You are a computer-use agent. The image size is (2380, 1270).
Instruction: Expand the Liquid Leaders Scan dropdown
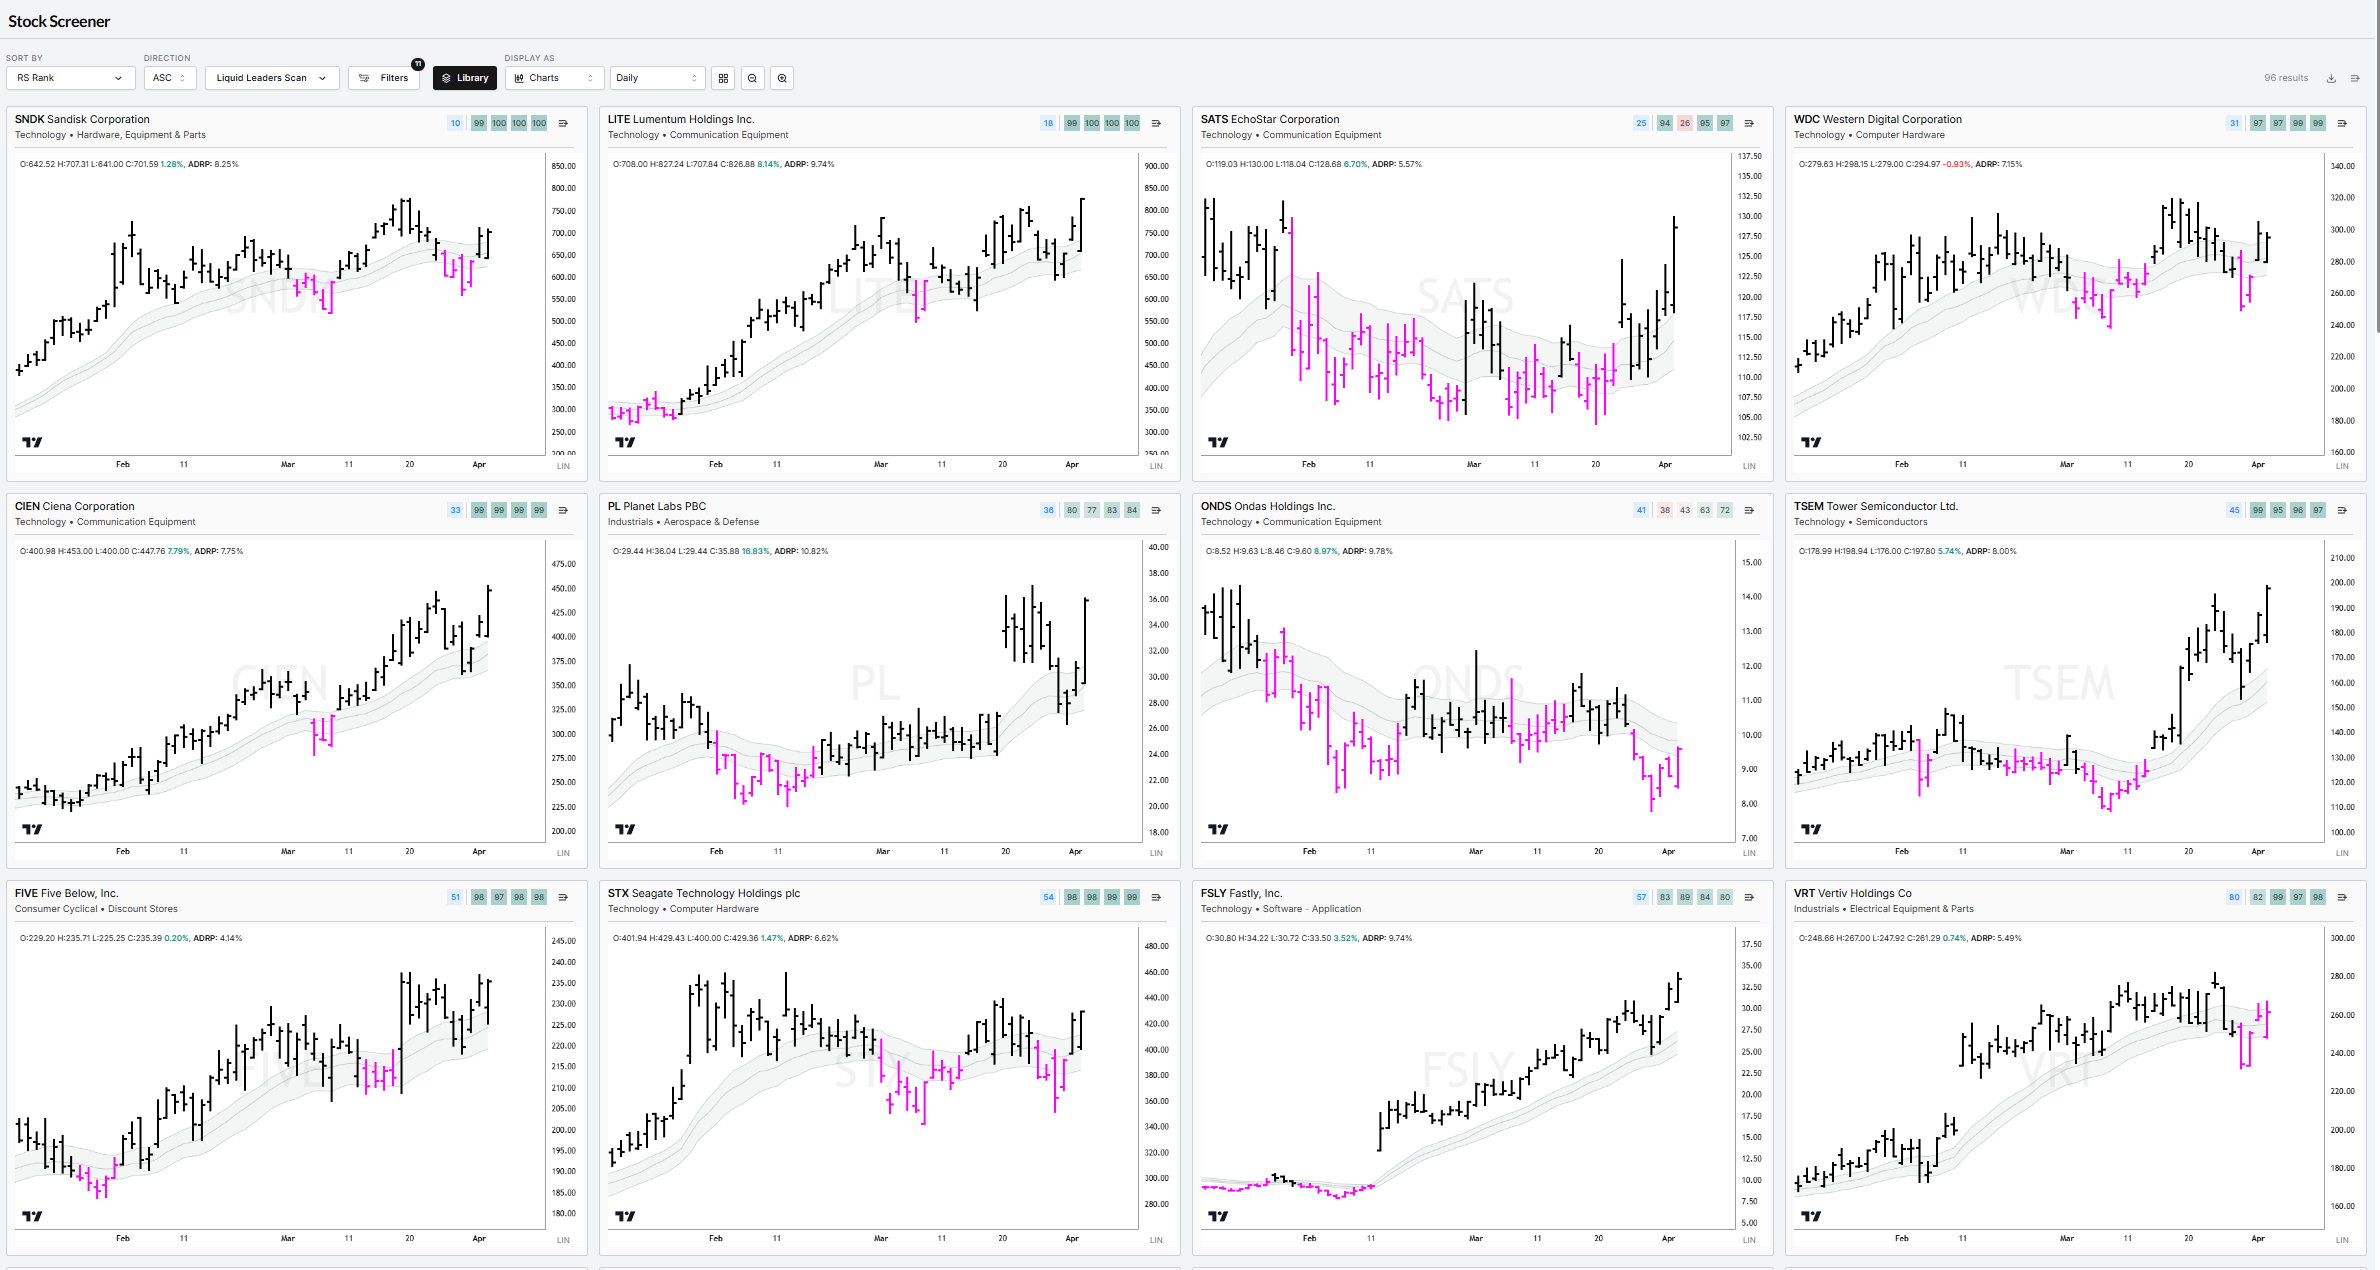point(271,78)
